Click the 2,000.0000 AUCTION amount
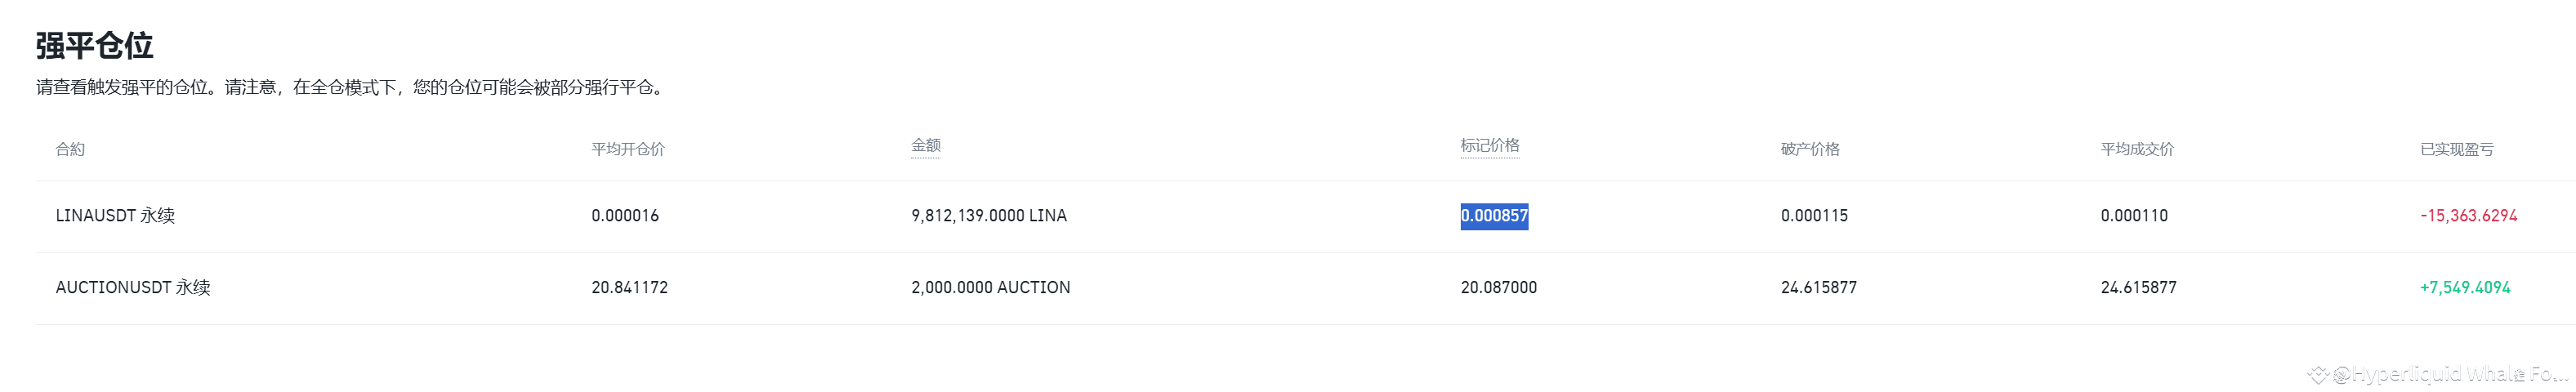The height and width of the screenshot is (392, 2576). click(x=990, y=288)
